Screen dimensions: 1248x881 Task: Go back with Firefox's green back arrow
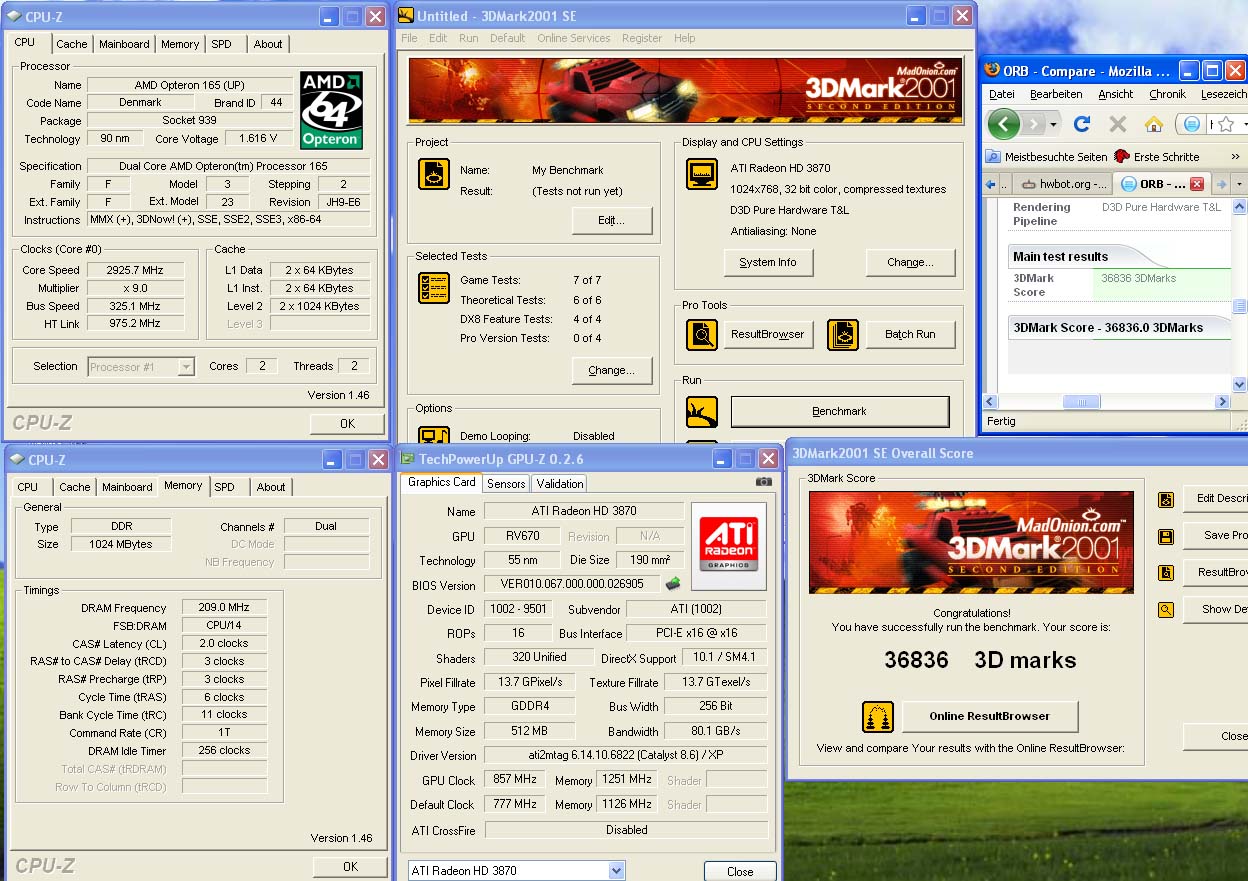[1004, 124]
